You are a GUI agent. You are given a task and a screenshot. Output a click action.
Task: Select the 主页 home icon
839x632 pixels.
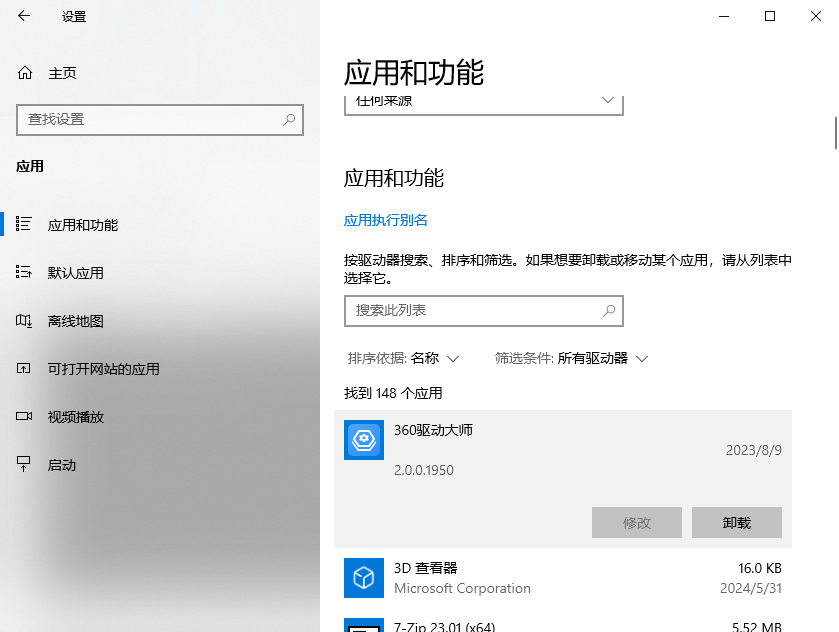pyautogui.click(x=24, y=72)
